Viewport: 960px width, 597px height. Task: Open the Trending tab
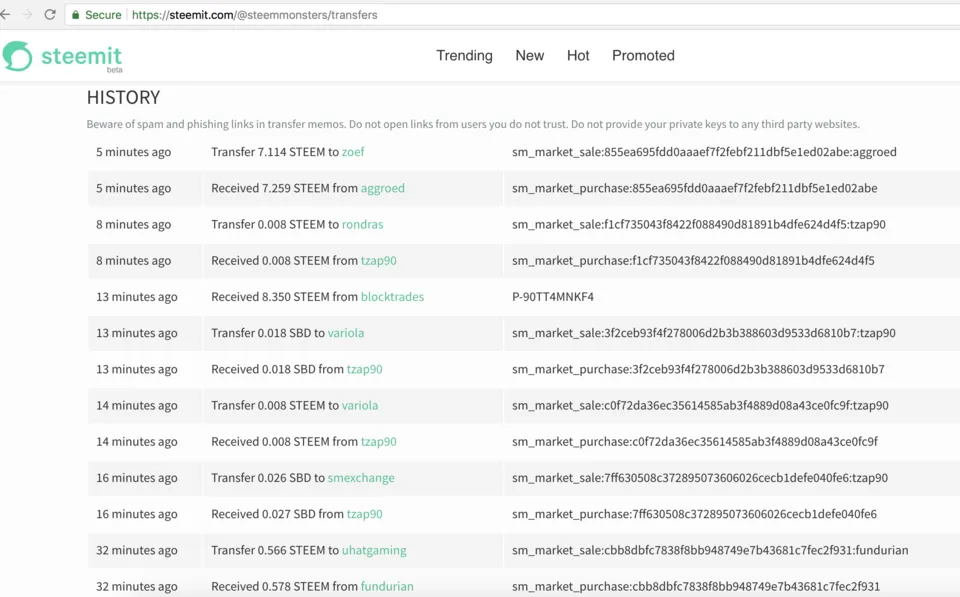coord(464,56)
